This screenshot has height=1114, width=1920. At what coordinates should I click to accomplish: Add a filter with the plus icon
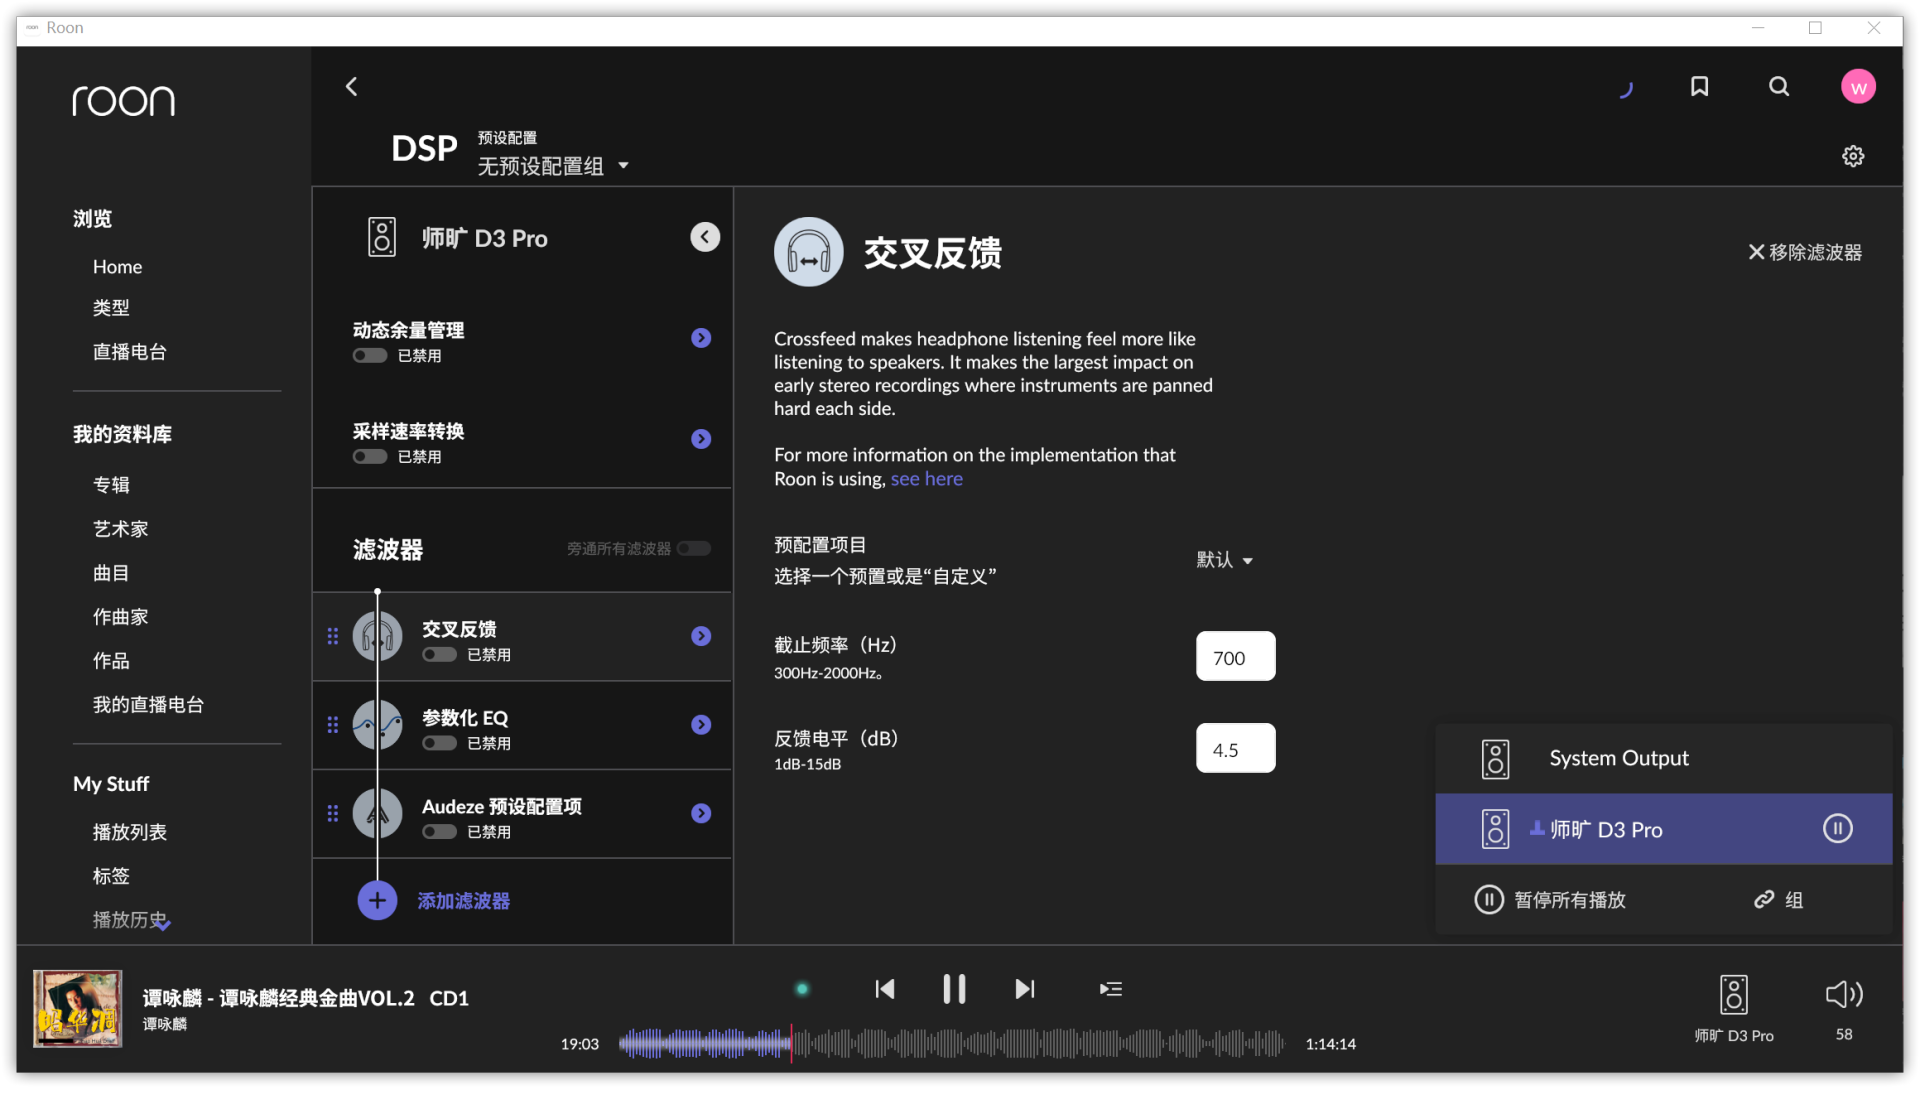(x=377, y=901)
